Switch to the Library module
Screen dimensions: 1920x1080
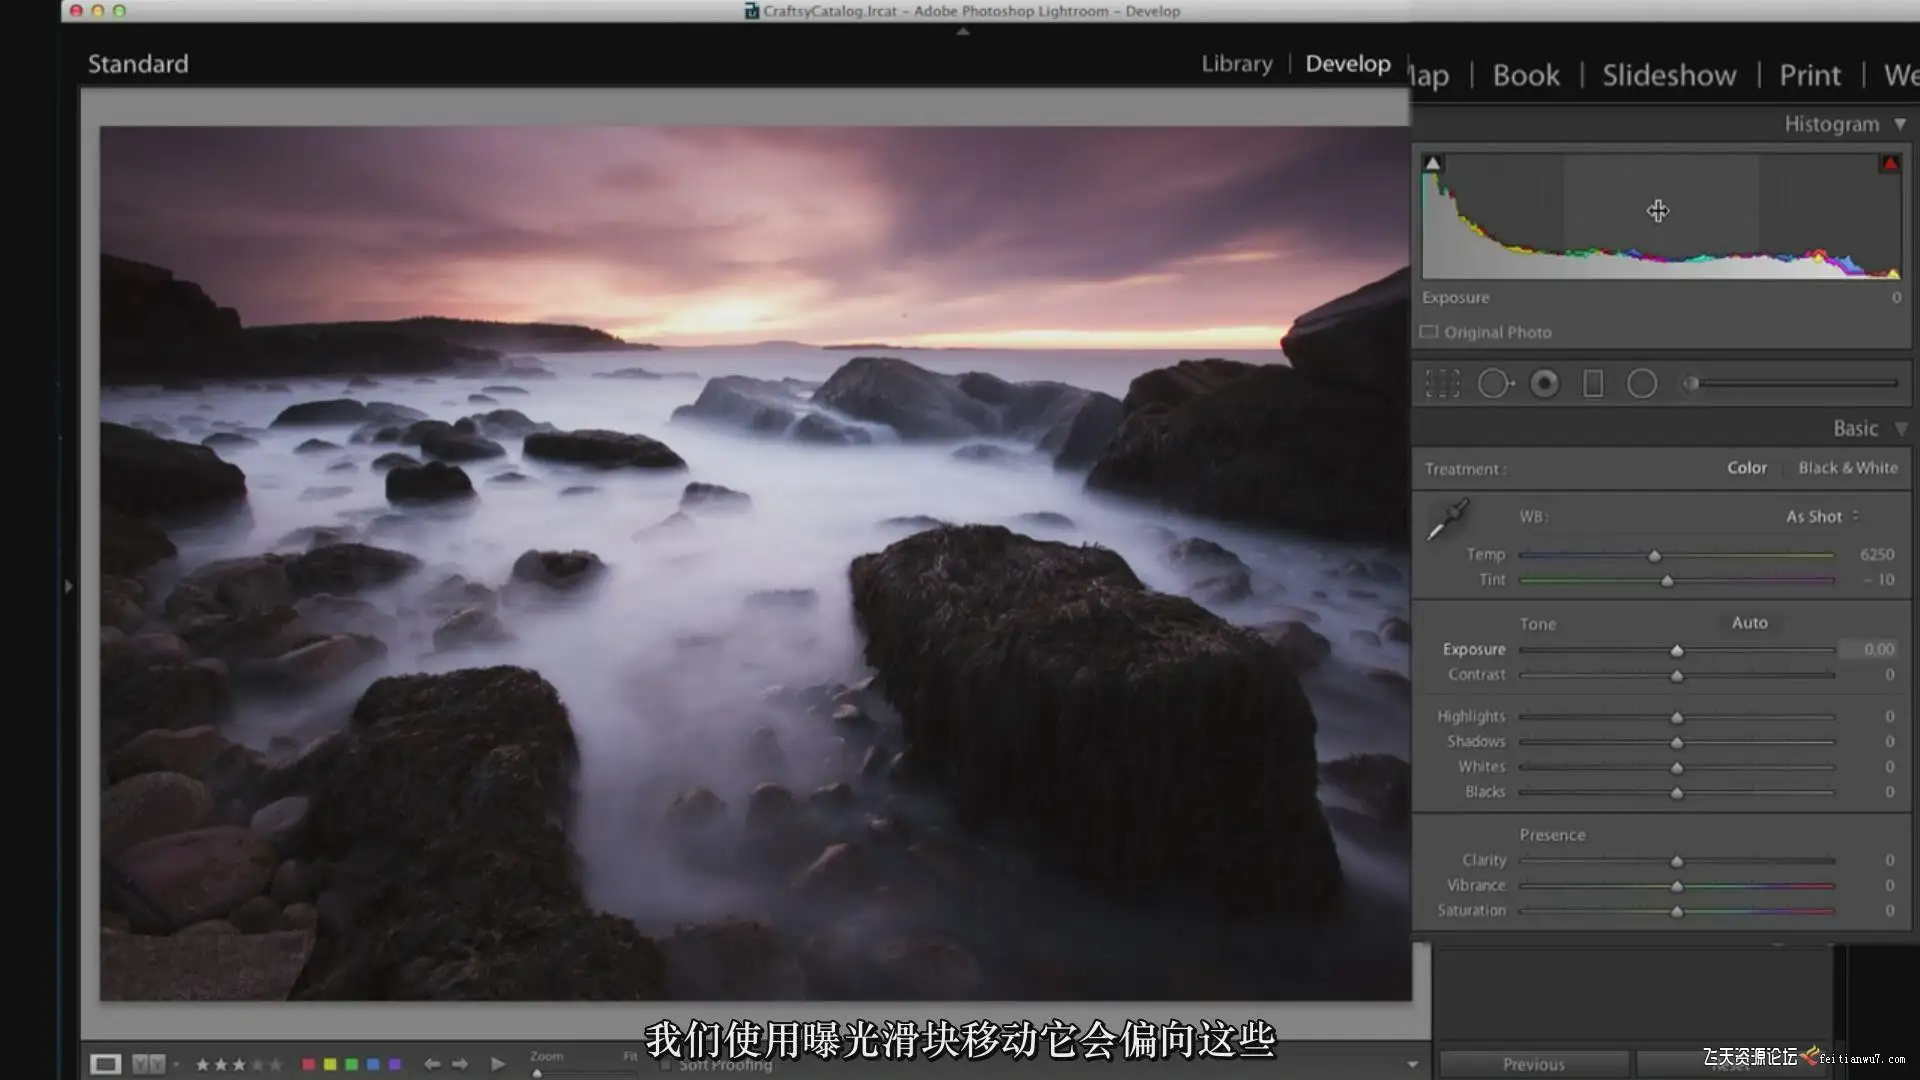(1237, 64)
